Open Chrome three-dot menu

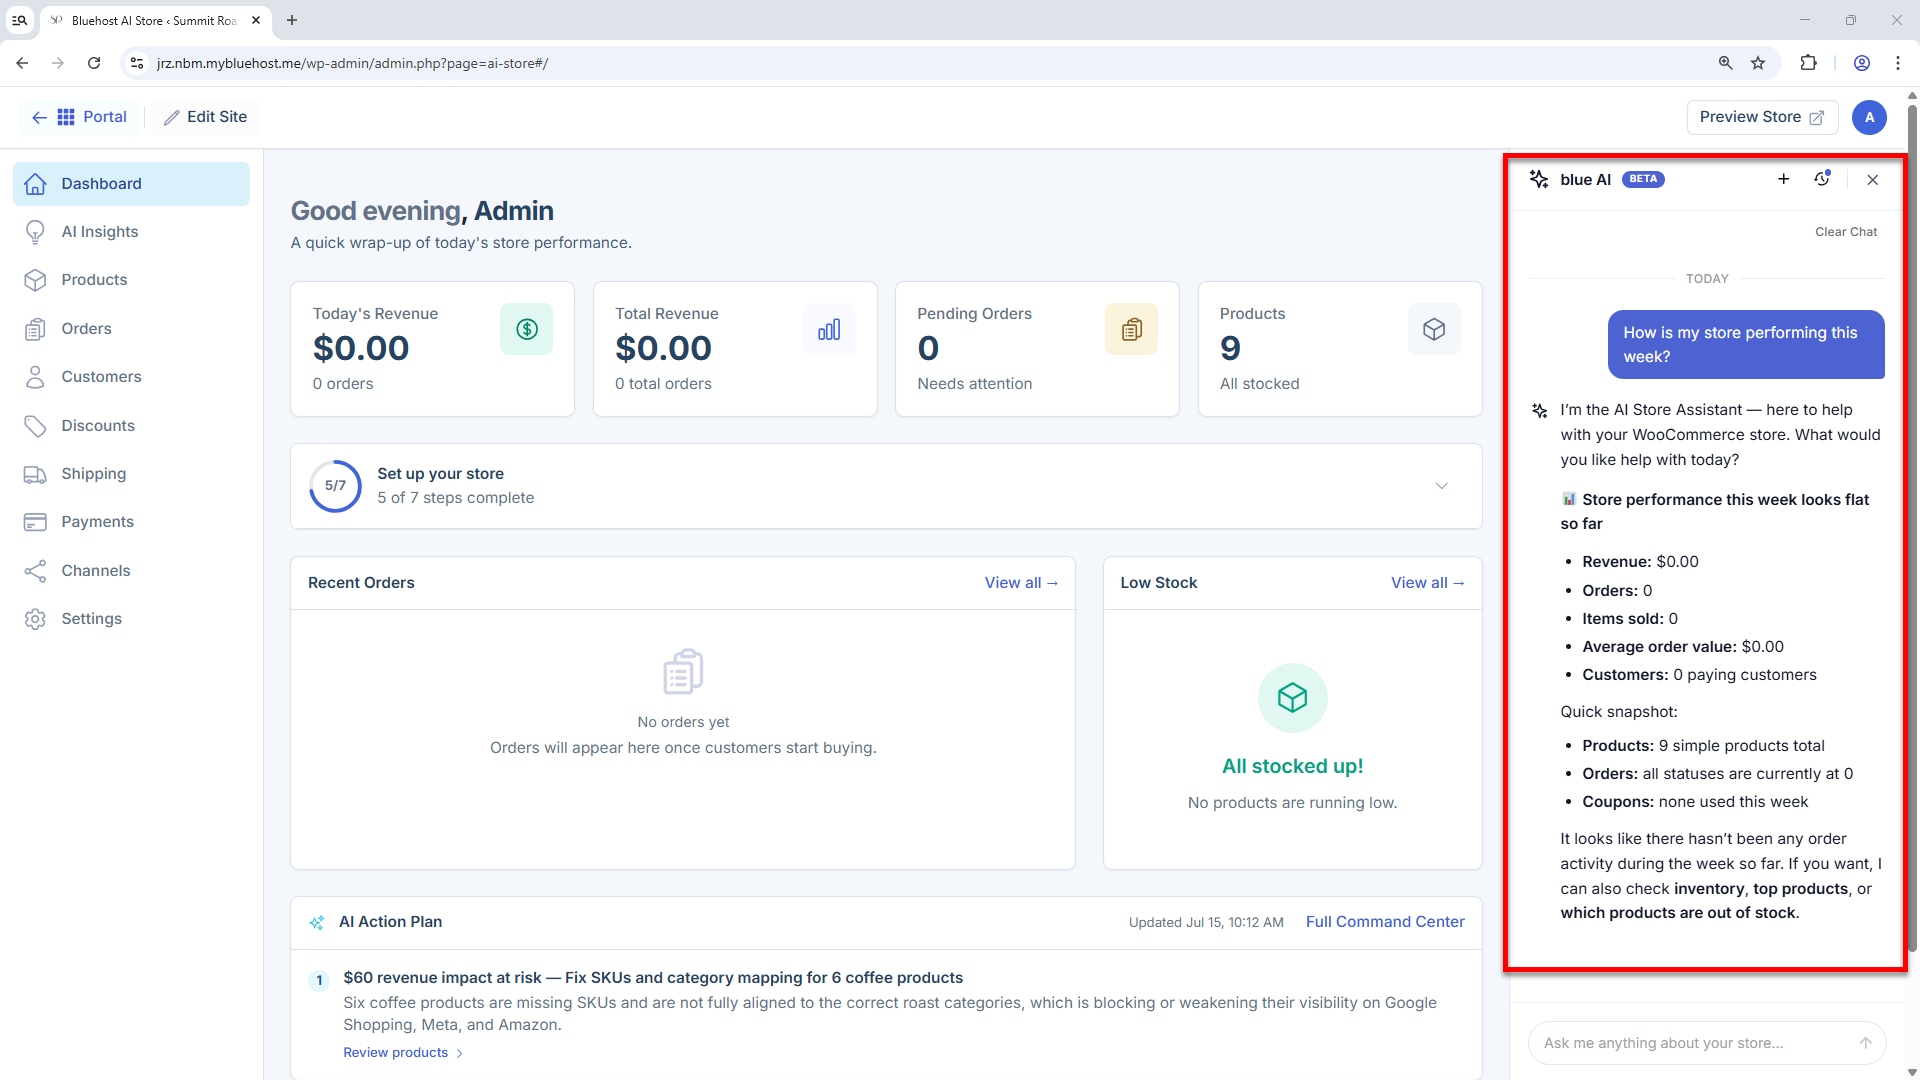click(1898, 63)
